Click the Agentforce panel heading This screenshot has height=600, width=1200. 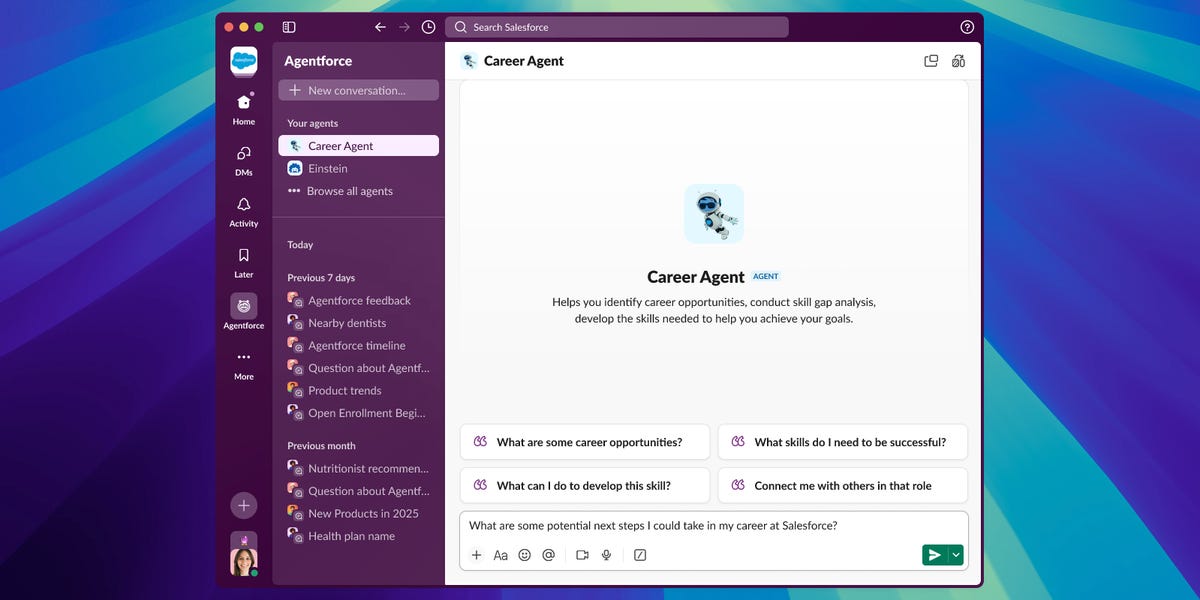(318, 61)
